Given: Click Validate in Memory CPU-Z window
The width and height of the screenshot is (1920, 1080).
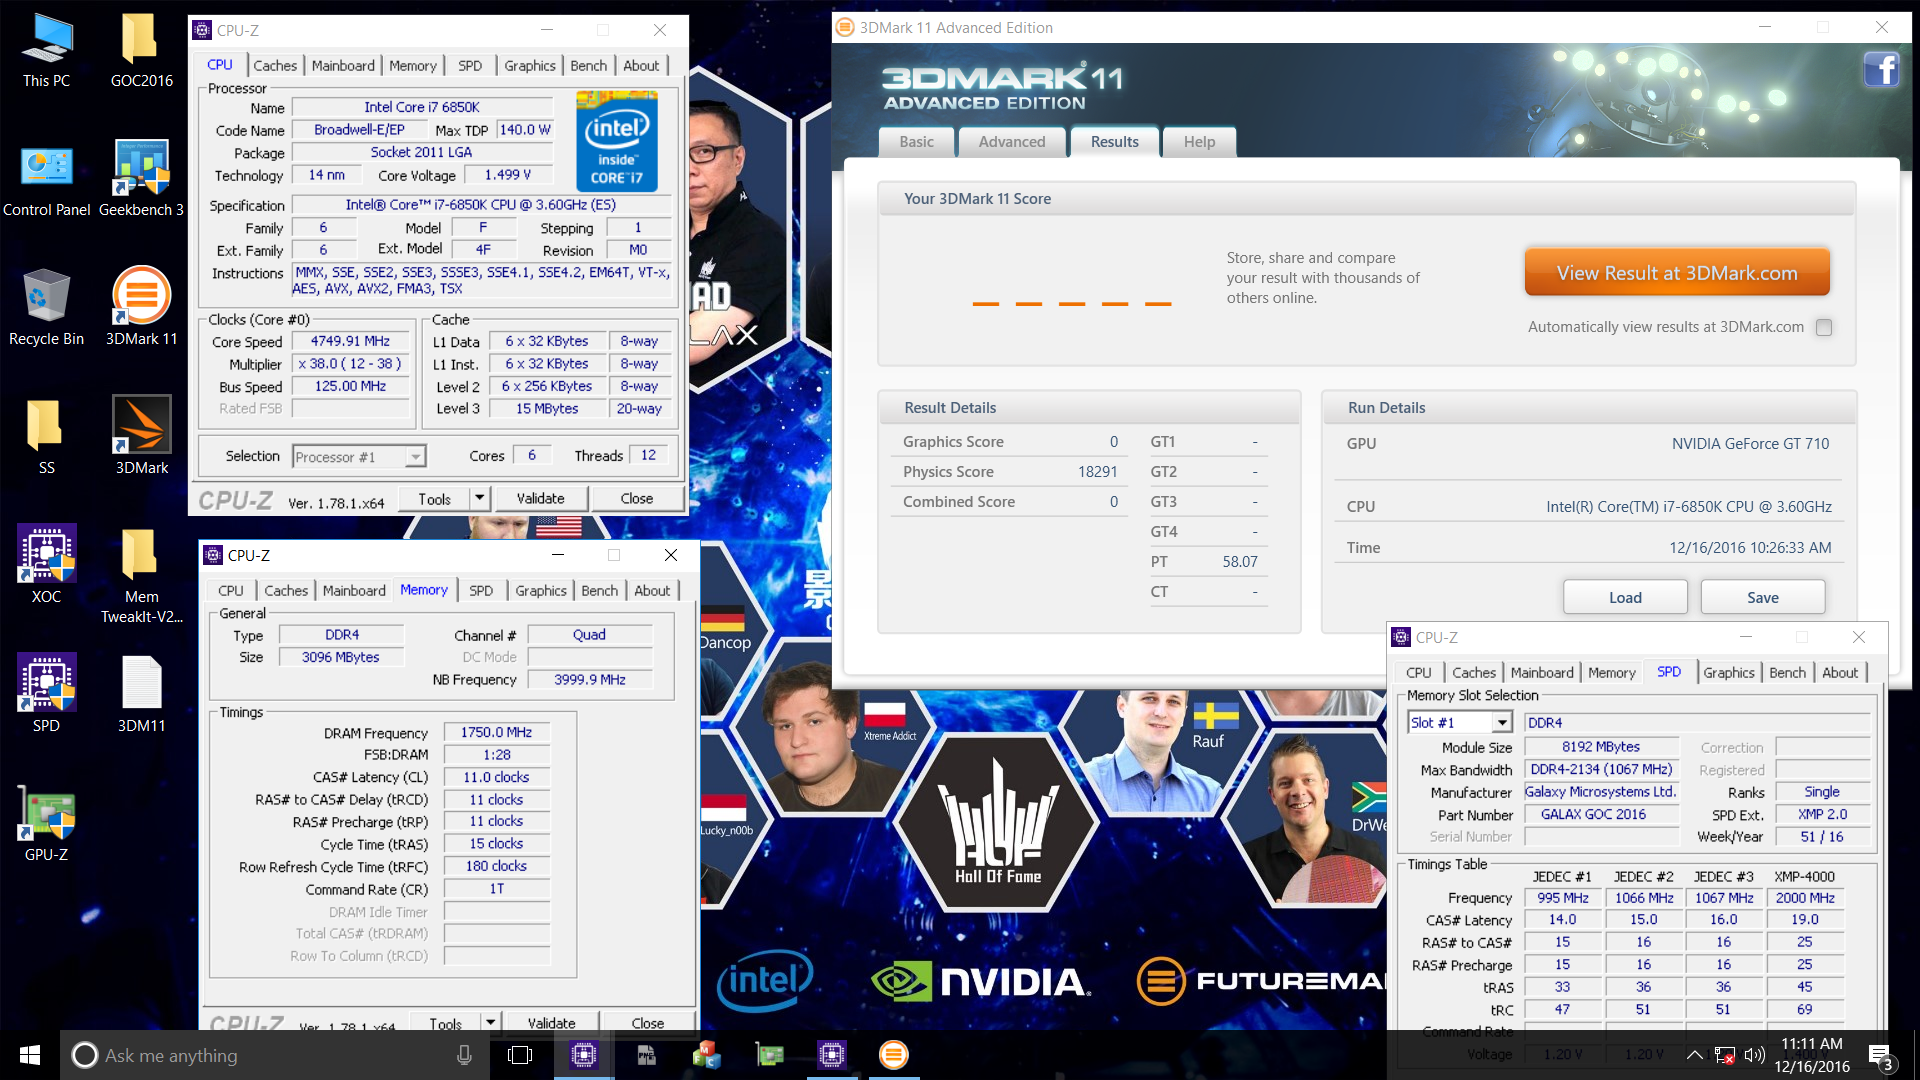Looking at the screenshot, I should point(551,1022).
